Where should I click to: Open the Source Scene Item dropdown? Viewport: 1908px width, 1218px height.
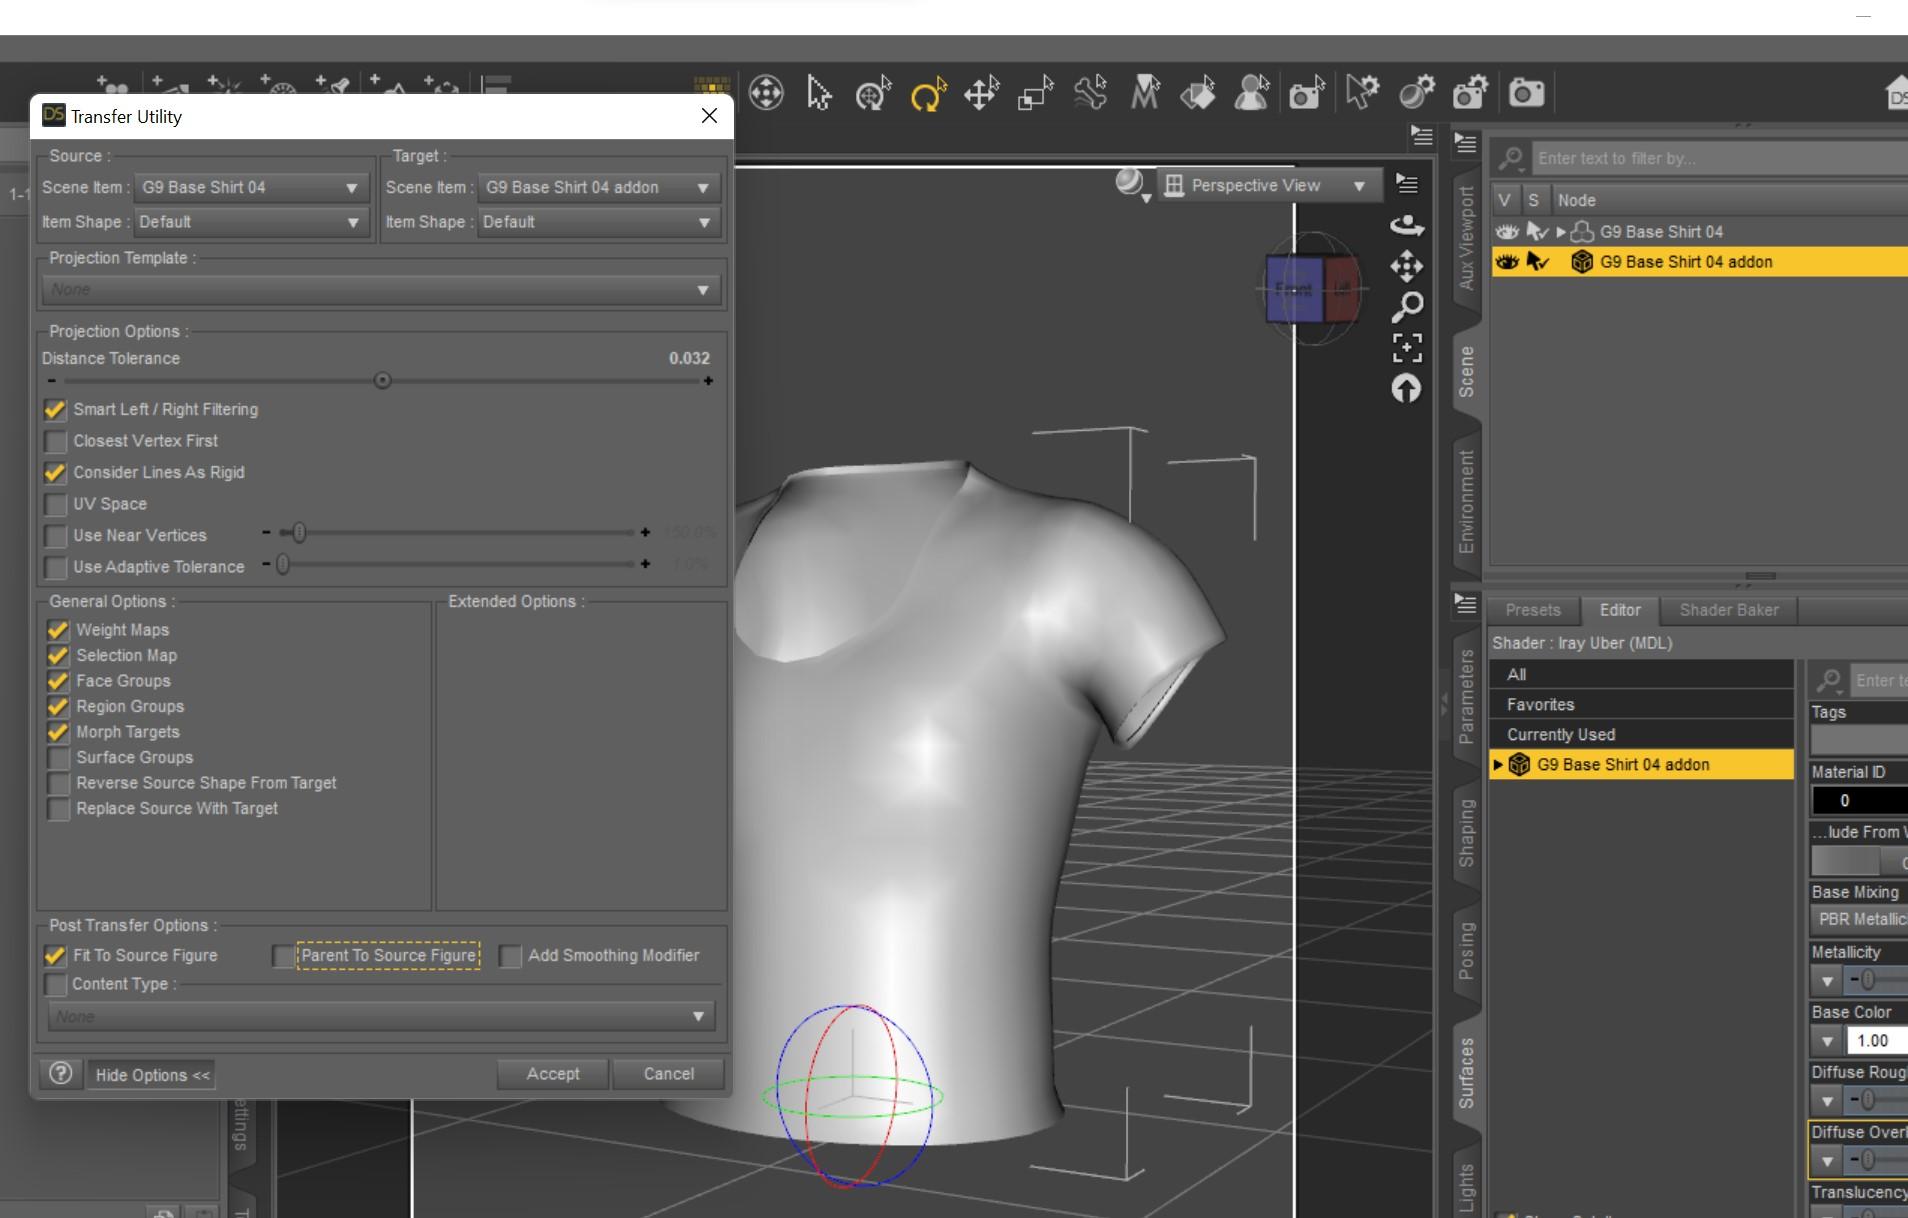coord(250,188)
